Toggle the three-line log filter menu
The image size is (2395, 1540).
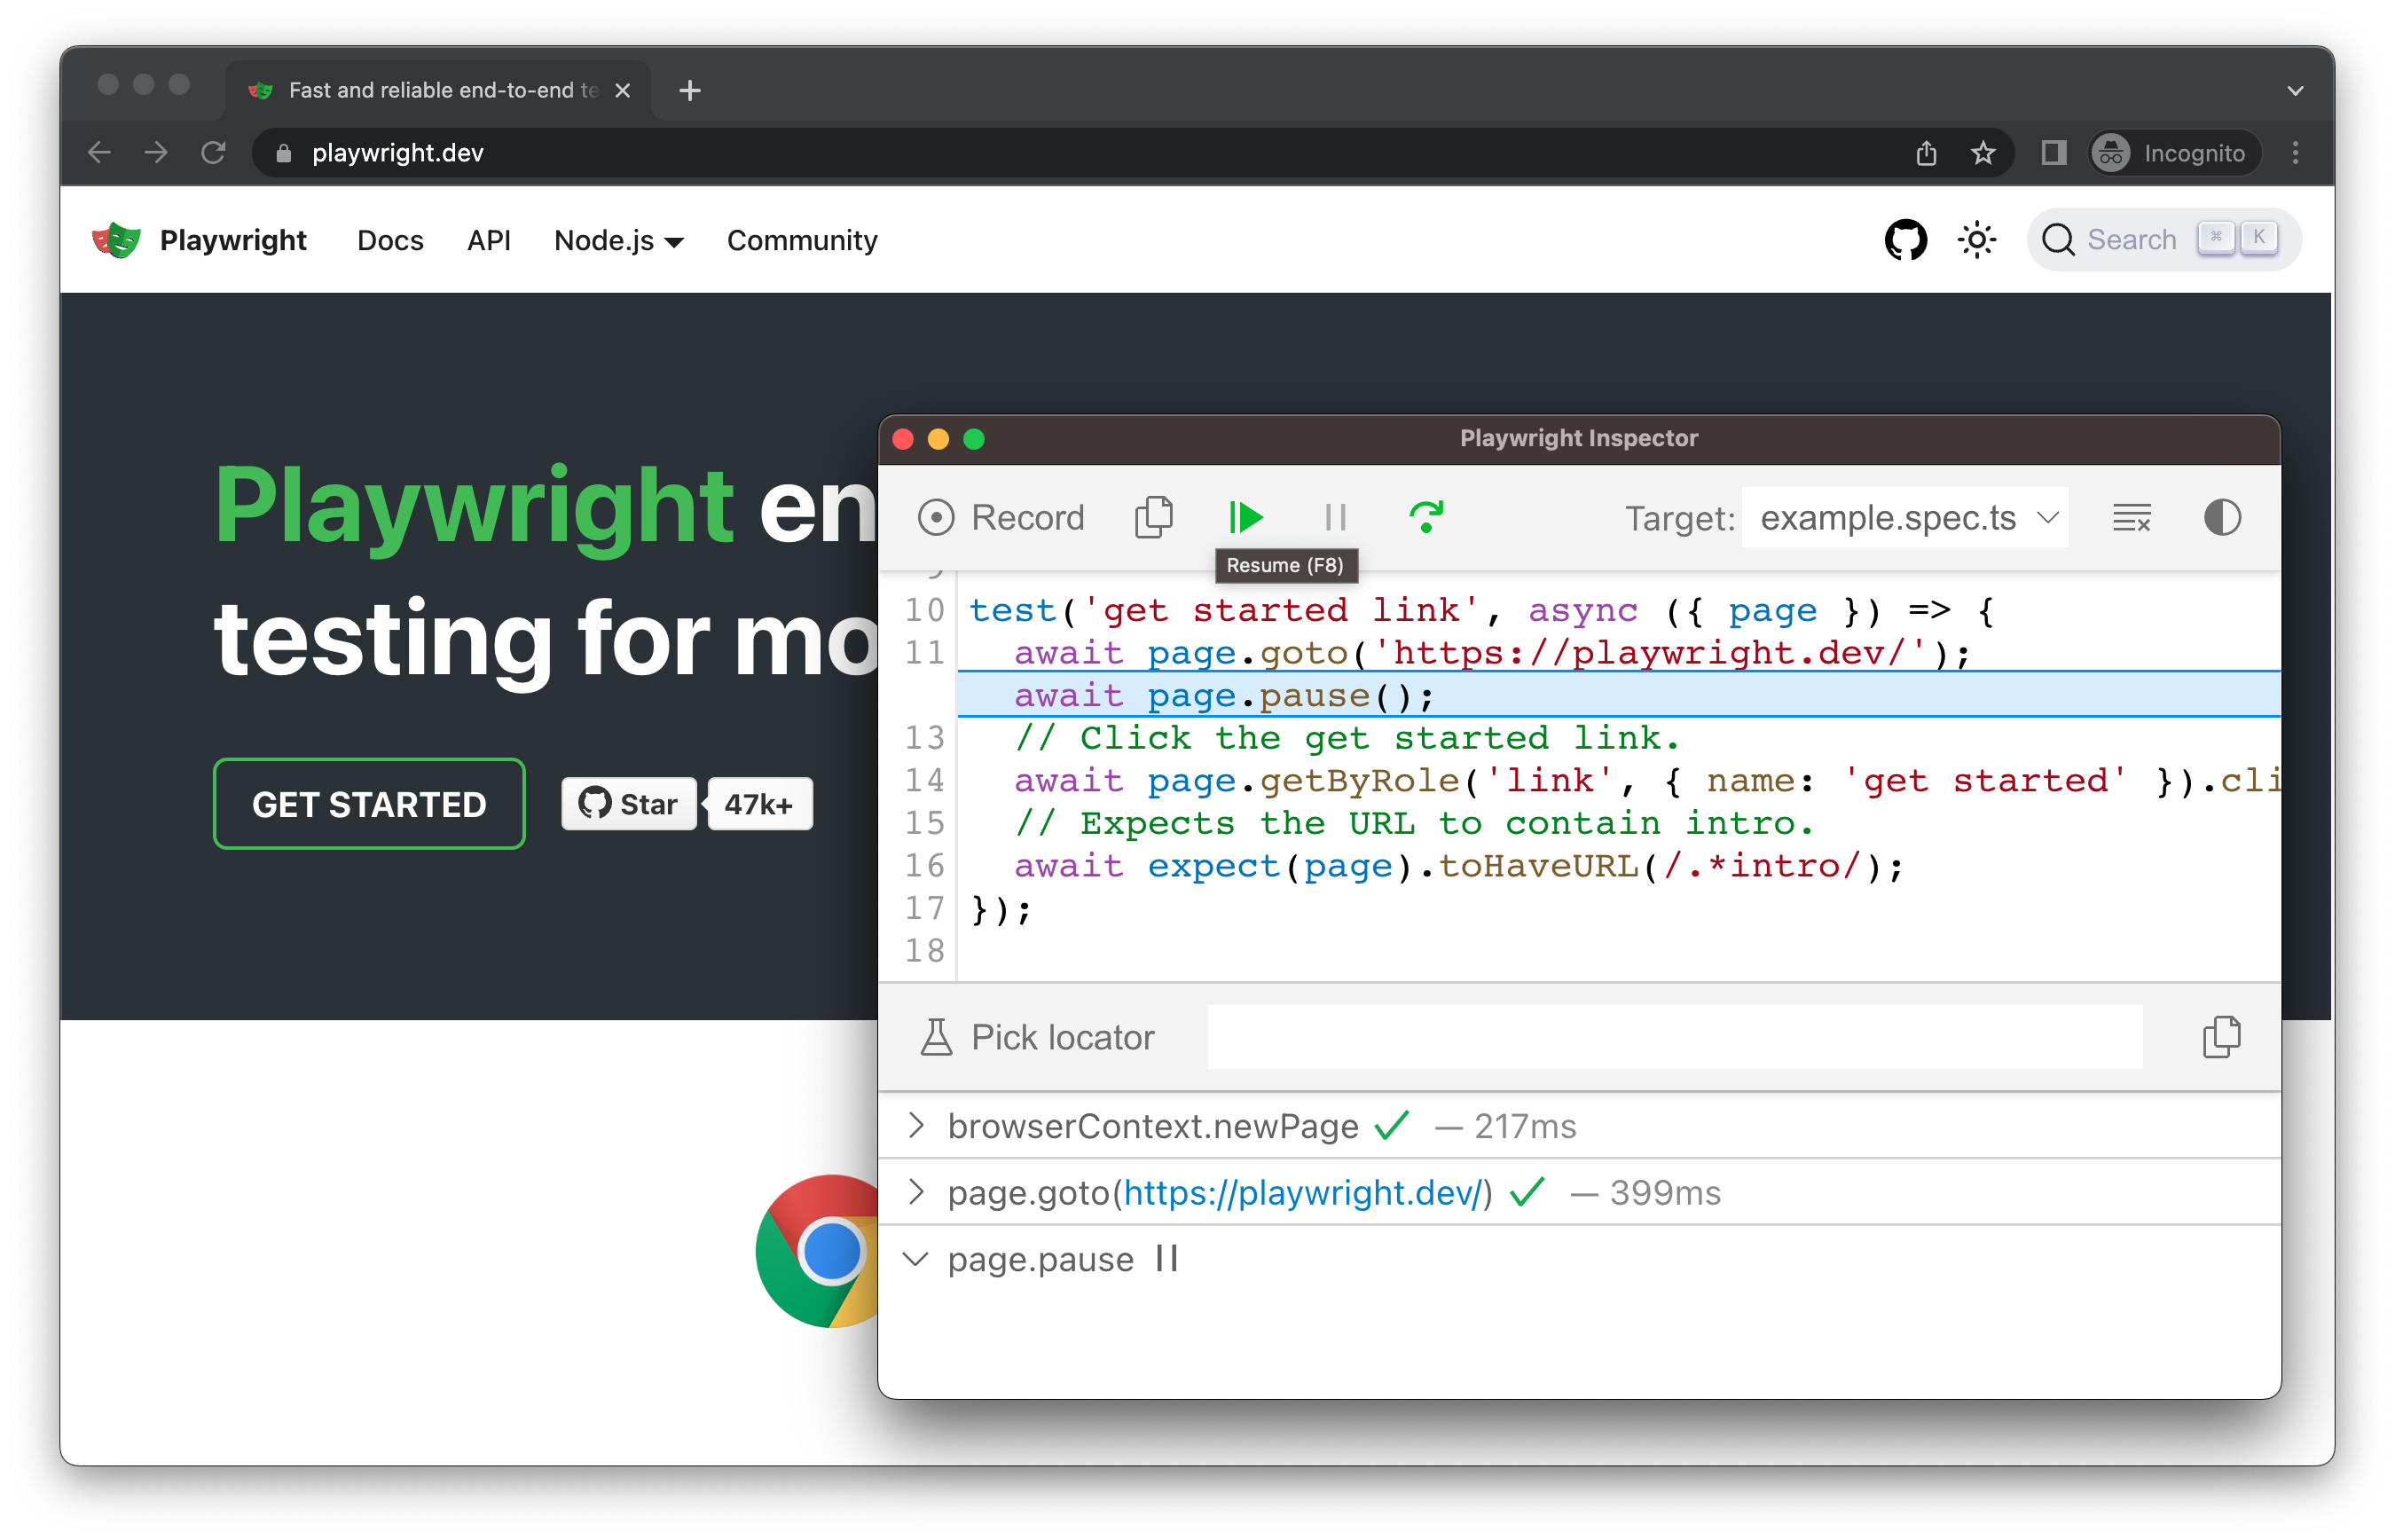(2132, 519)
